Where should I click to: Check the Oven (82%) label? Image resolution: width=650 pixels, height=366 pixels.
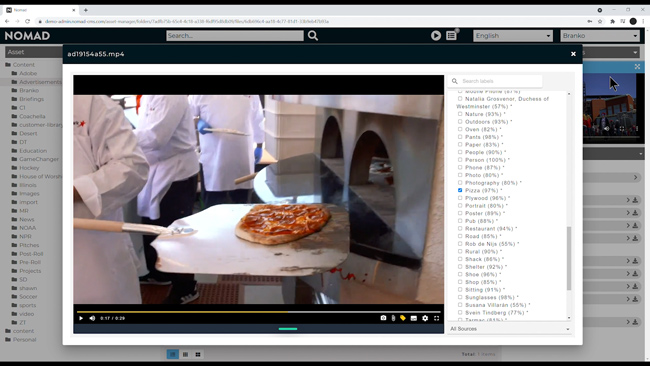[x=460, y=129]
